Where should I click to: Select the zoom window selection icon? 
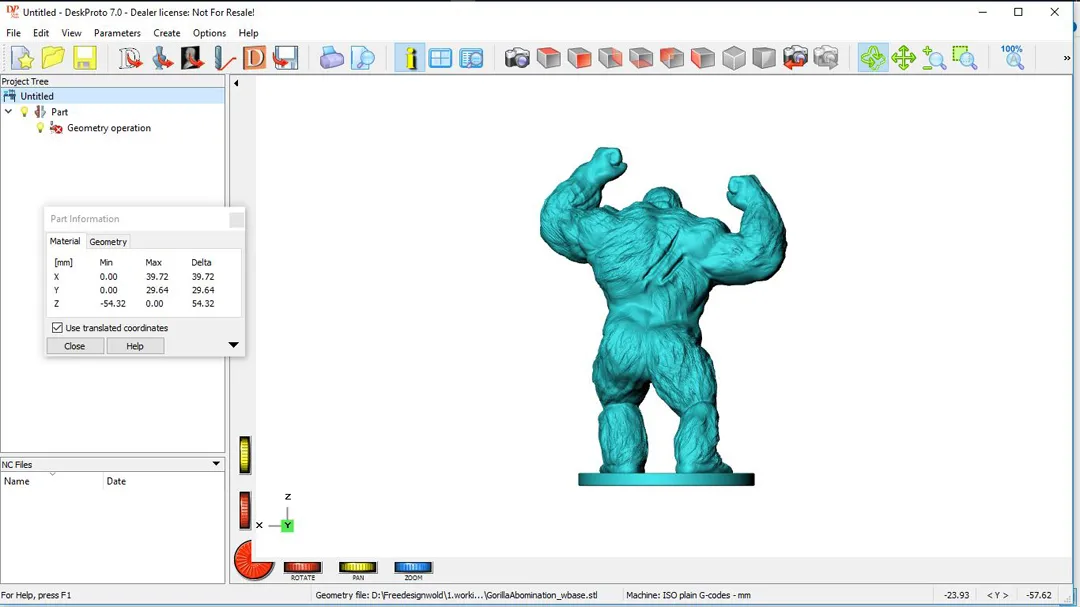coord(965,59)
